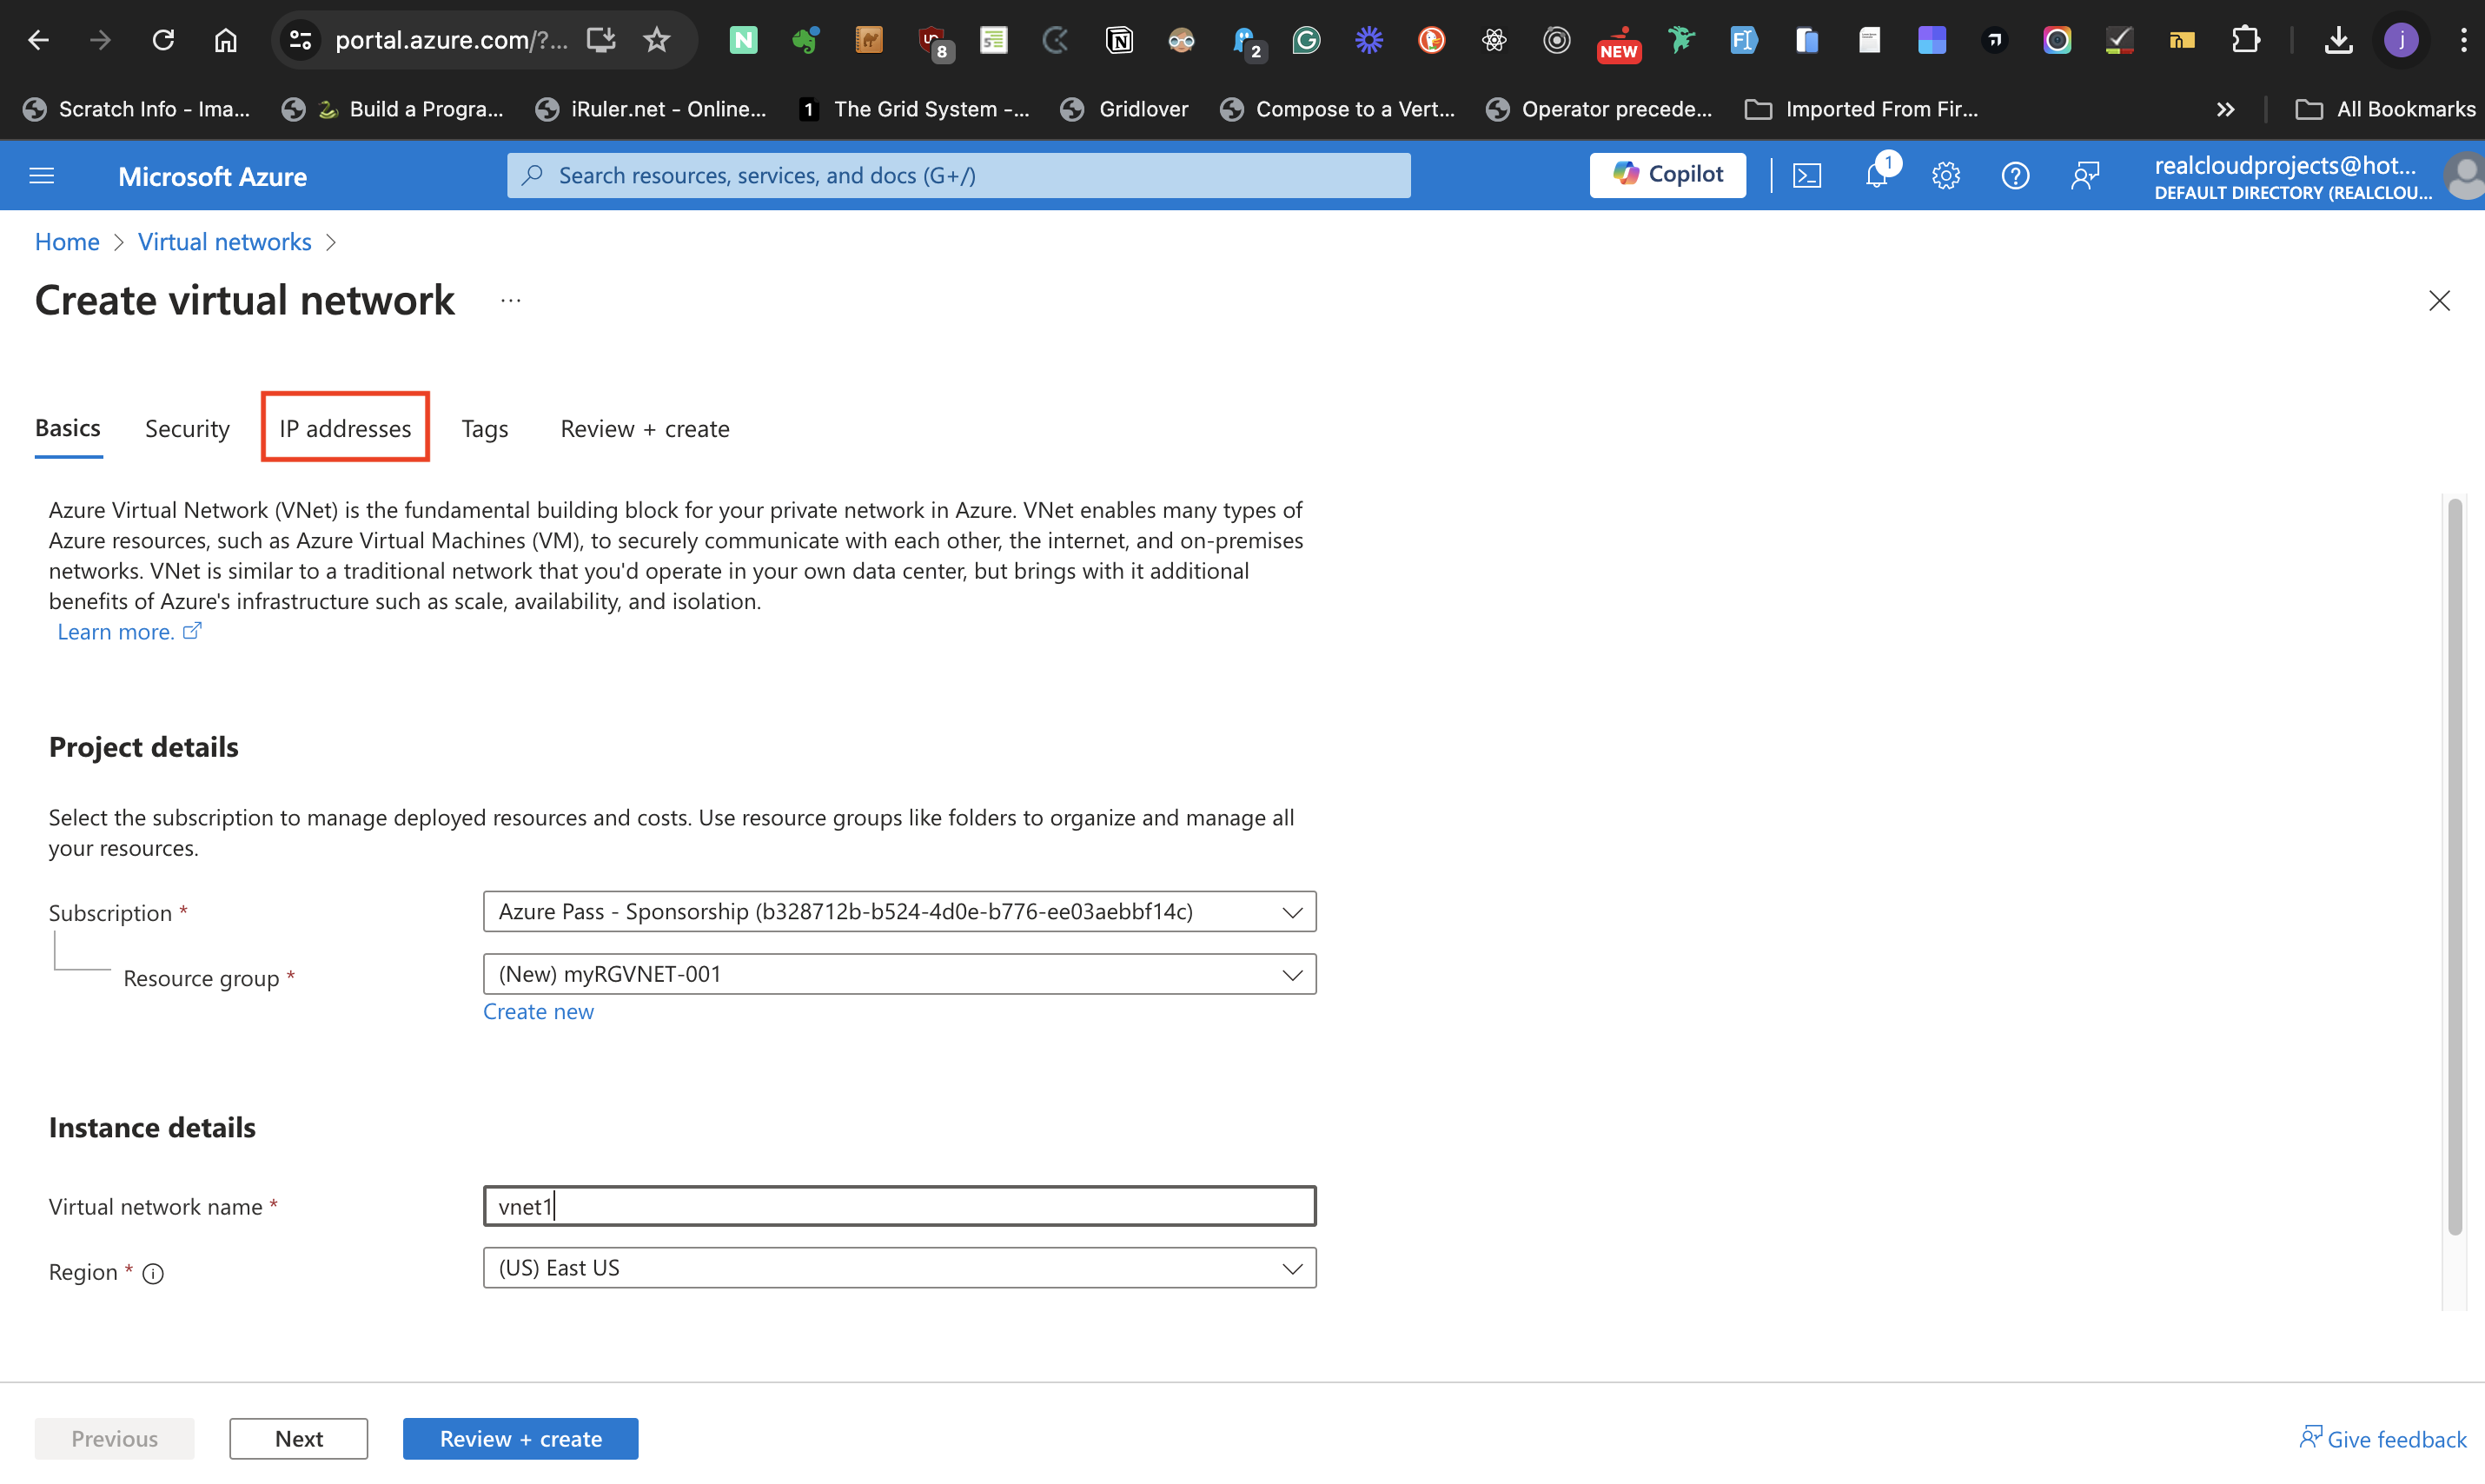Expand the Resource group dropdown
The height and width of the screenshot is (1484, 2485).
click(x=899, y=974)
